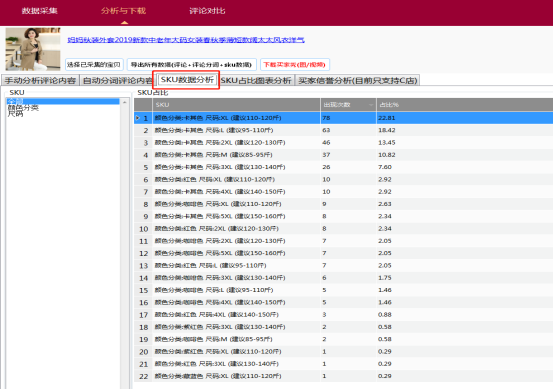554x390 pixels.
Task: Click the red 下载买家秀 button
Action: pyautogui.click(x=295, y=65)
